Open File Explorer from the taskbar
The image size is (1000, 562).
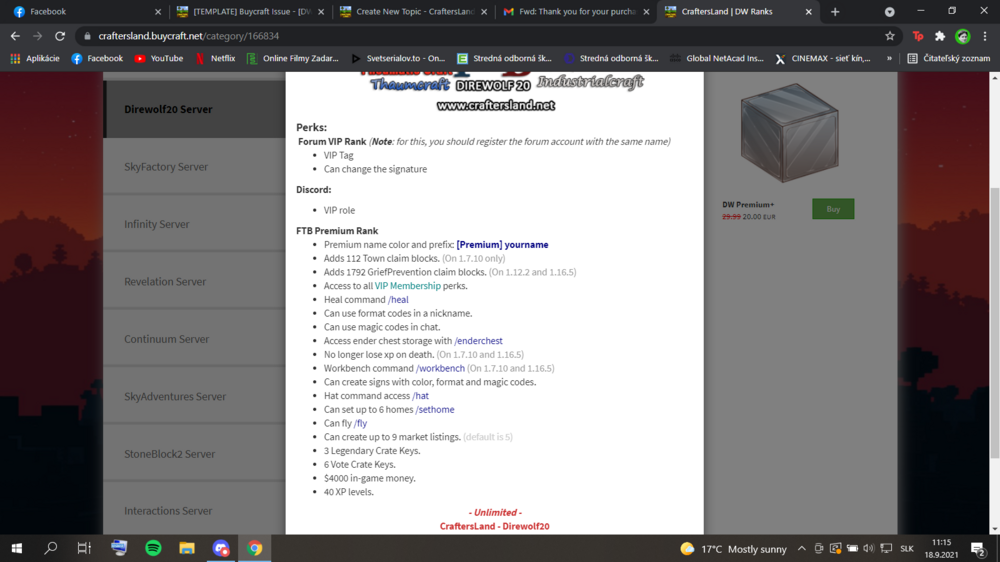tap(187, 549)
